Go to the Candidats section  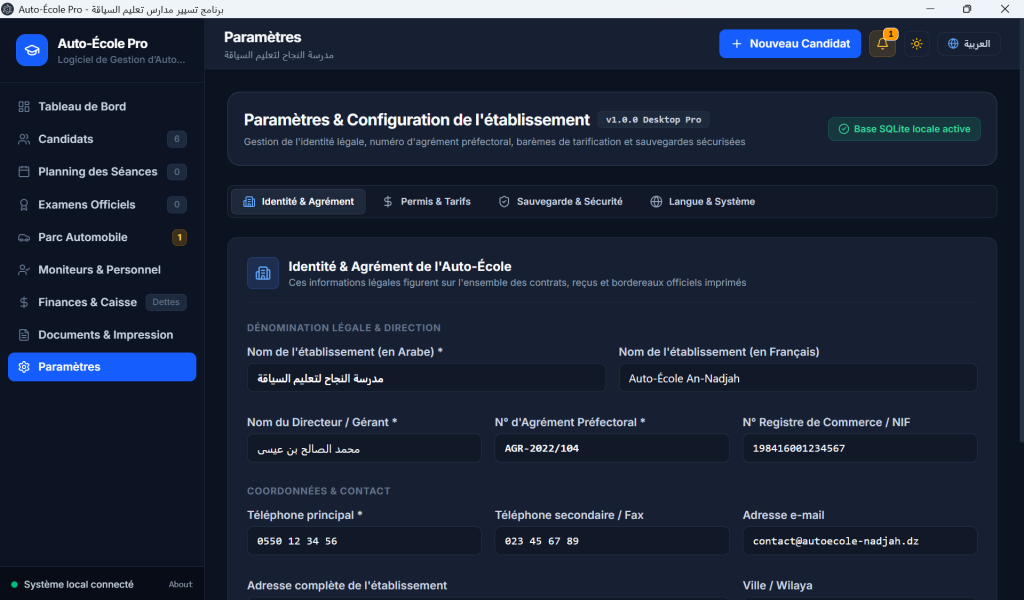(x=102, y=139)
